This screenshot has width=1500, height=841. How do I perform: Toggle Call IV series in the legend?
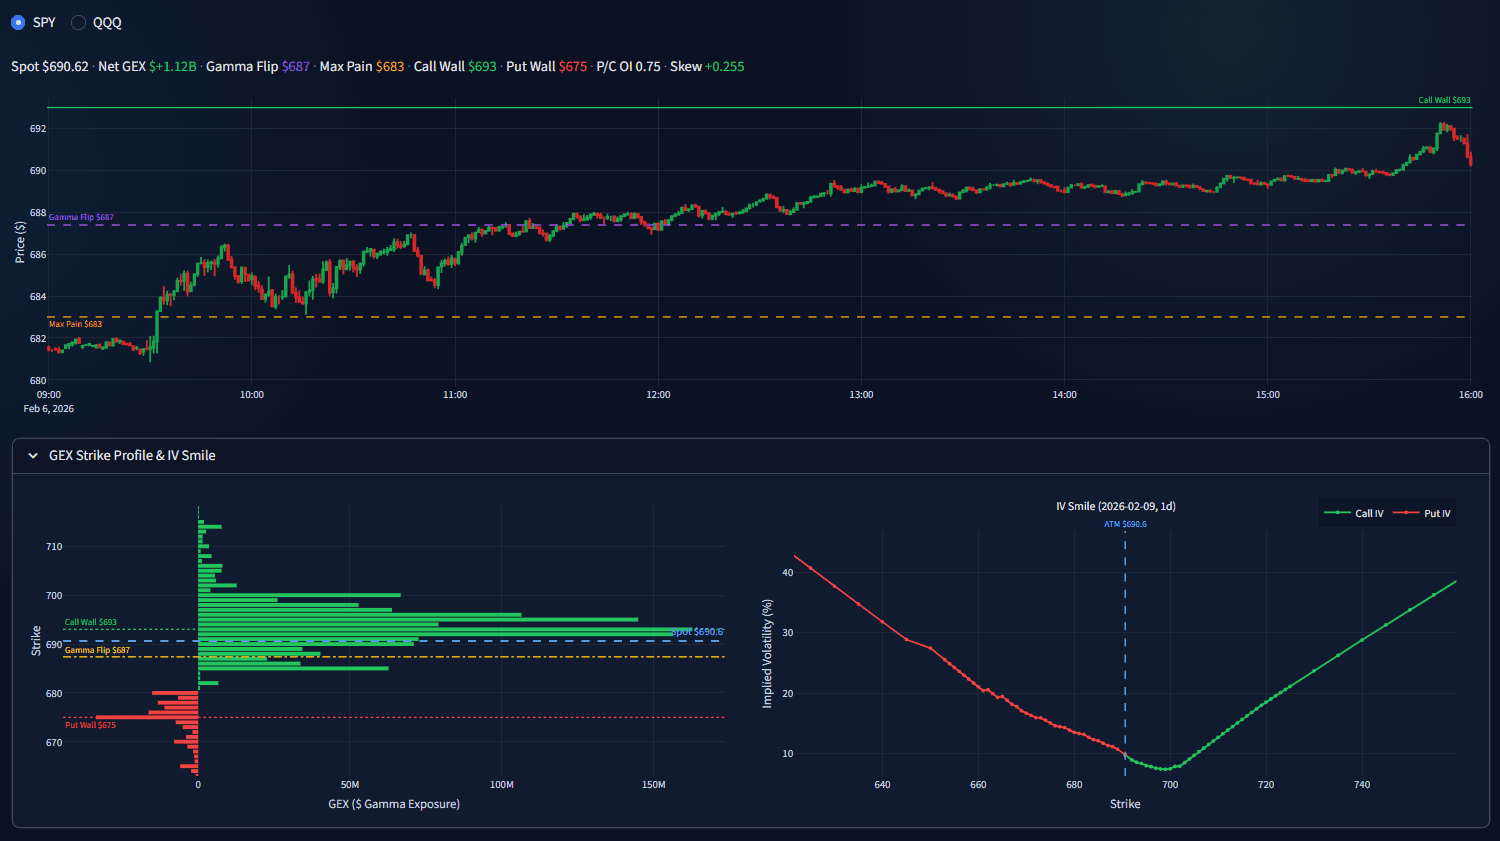(x=1355, y=512)
